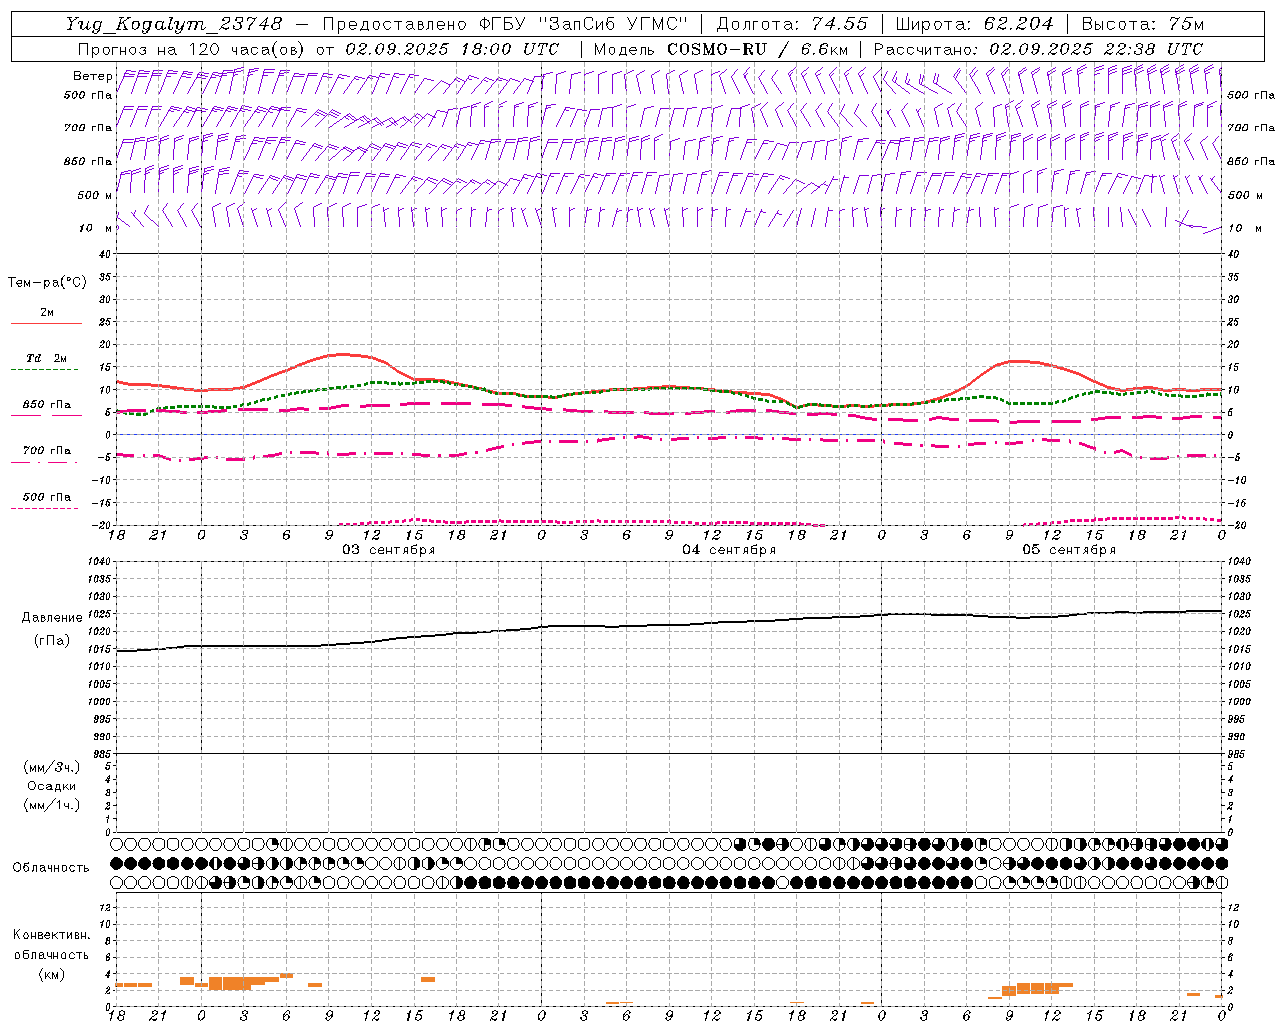Click the red 2м temperature curve peak on 03 сентября
The width and height of the screenshot is (1280, 1024).
342,354
